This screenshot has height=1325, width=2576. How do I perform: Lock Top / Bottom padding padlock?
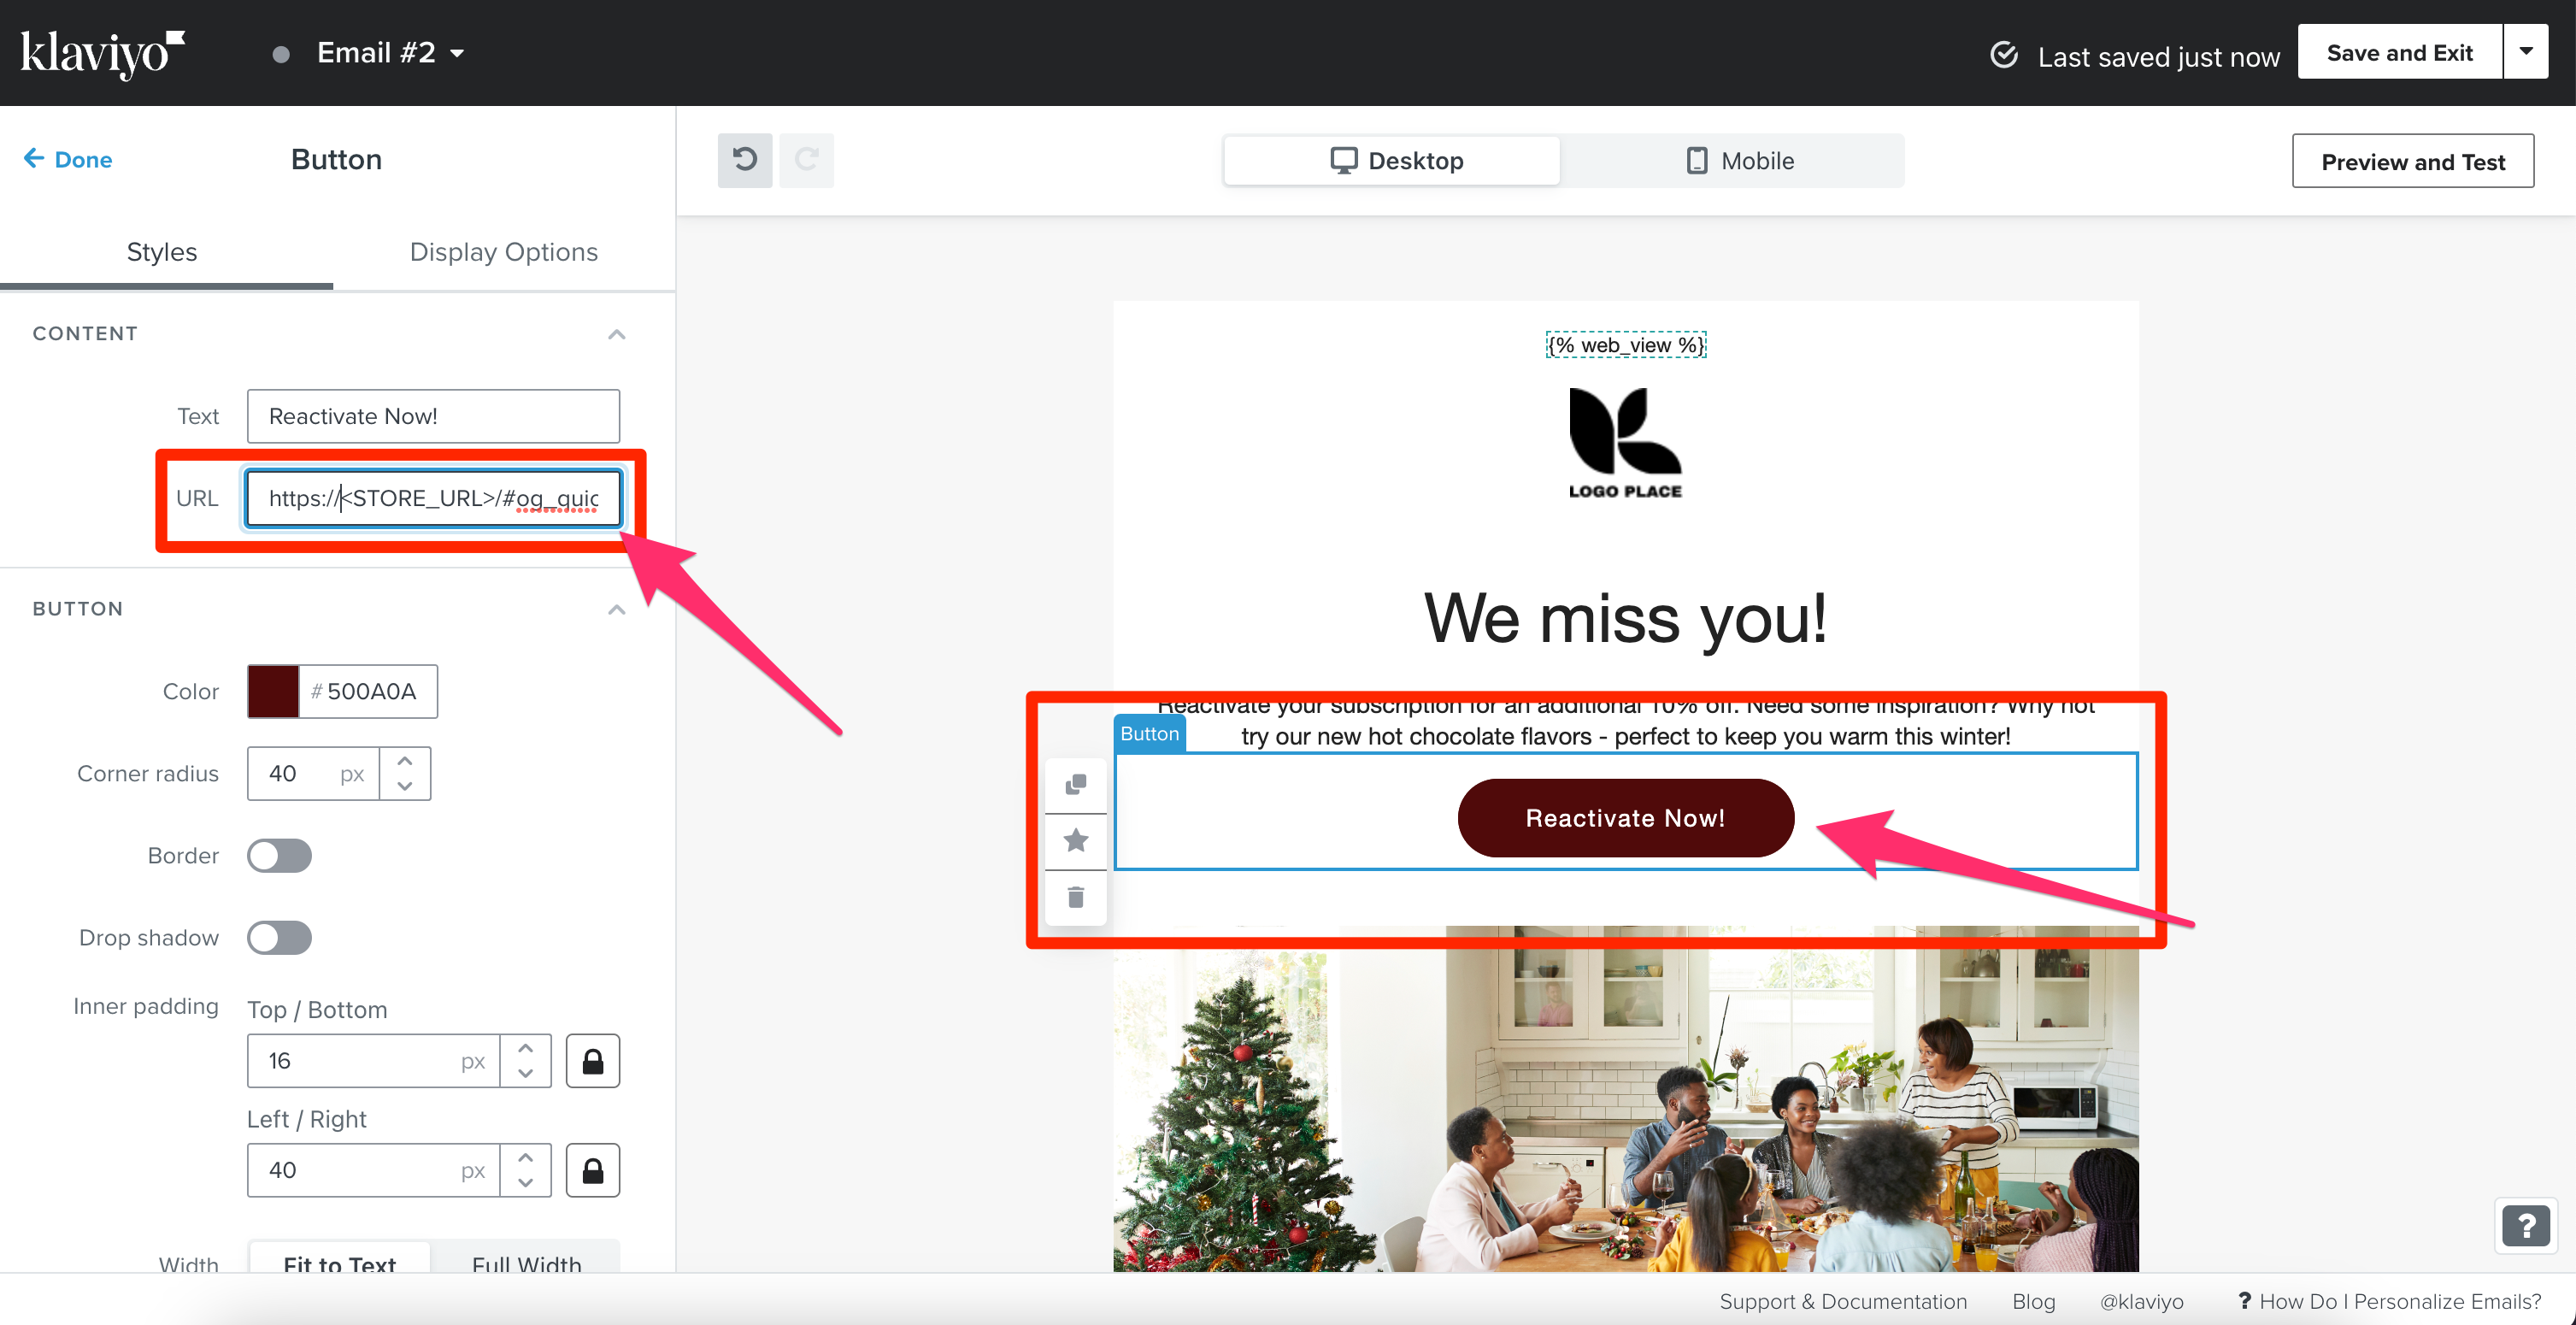click(x=592, y=1060)
